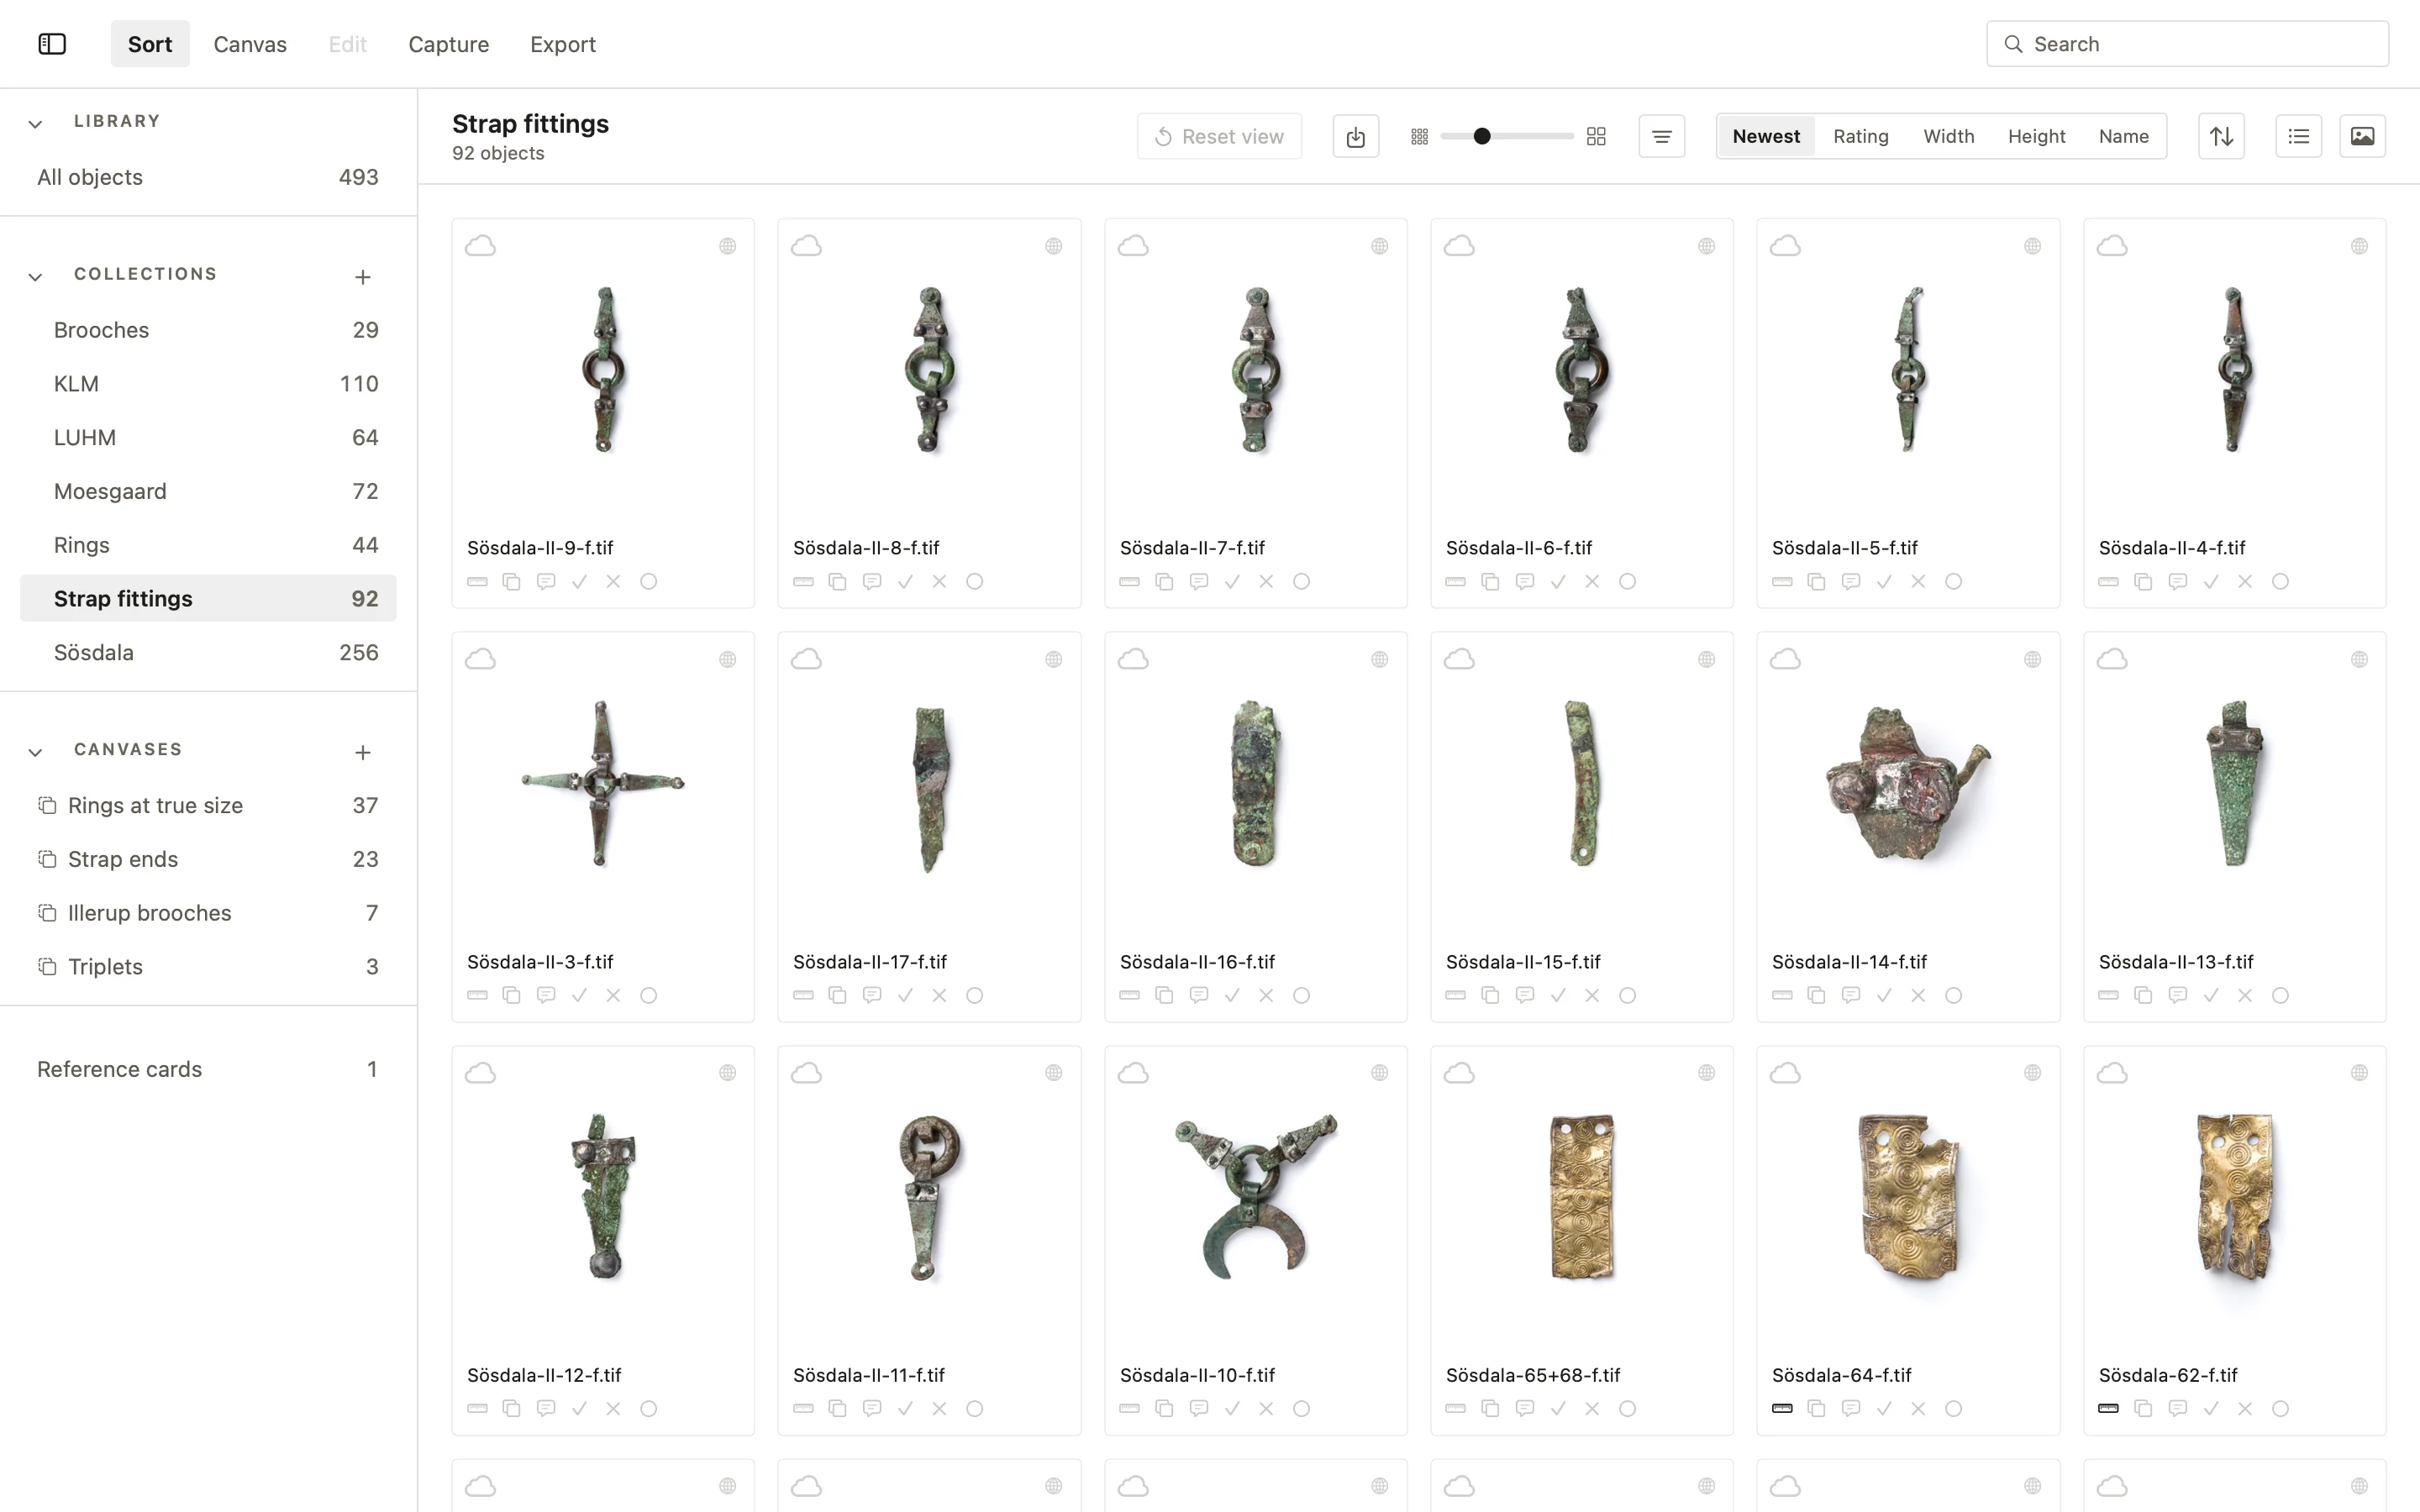Open Sösdala-65+68-f.tif gold foil thumbnail
The width and height of the screenshot is (2420, 1512).
click(x=1581, y=1197)
